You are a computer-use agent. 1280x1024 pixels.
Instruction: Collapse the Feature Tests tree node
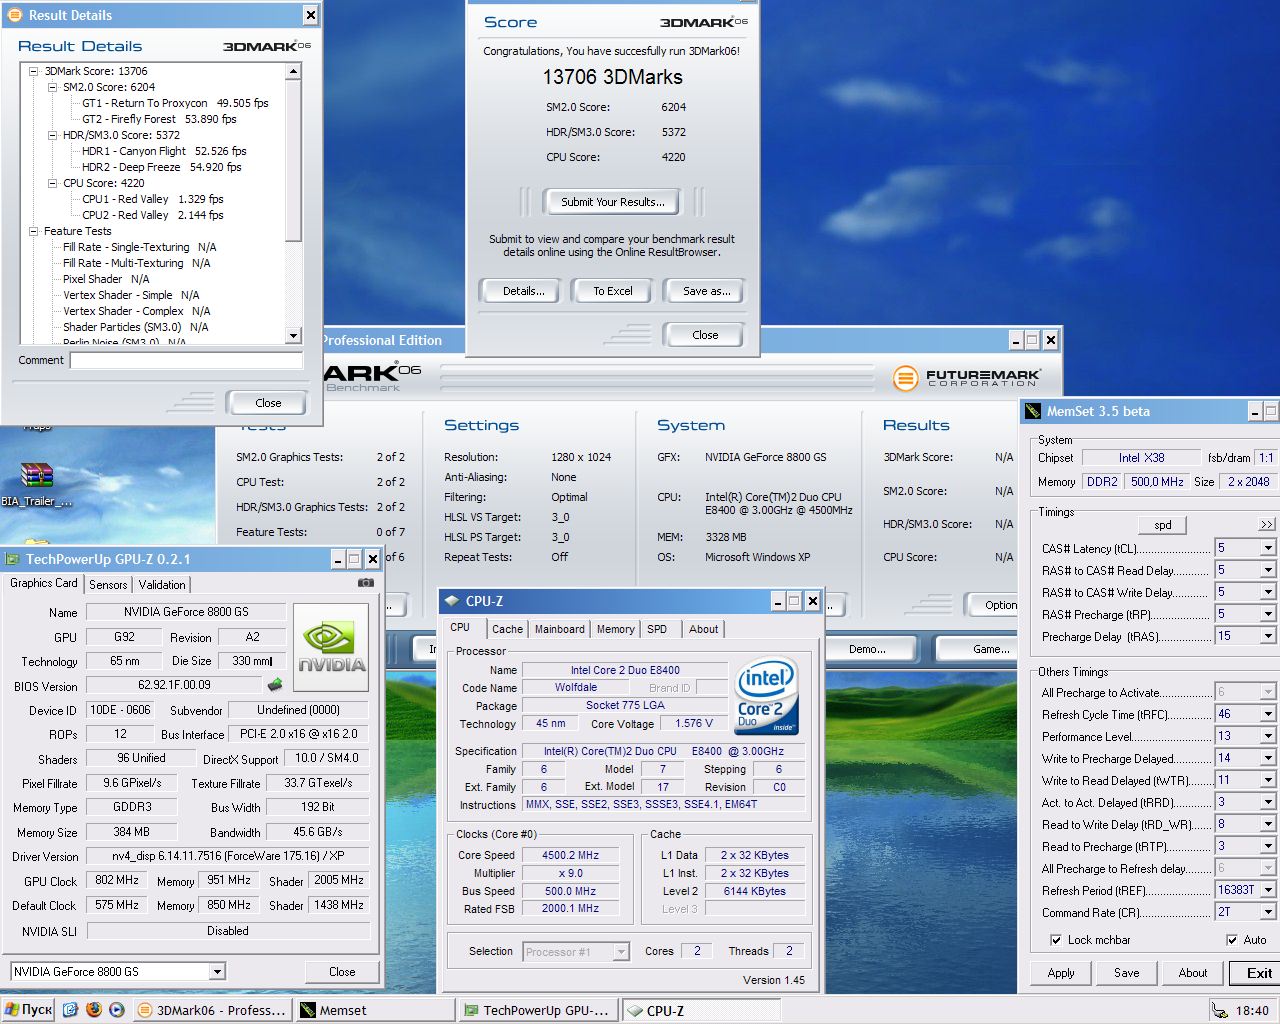(34, 231)
